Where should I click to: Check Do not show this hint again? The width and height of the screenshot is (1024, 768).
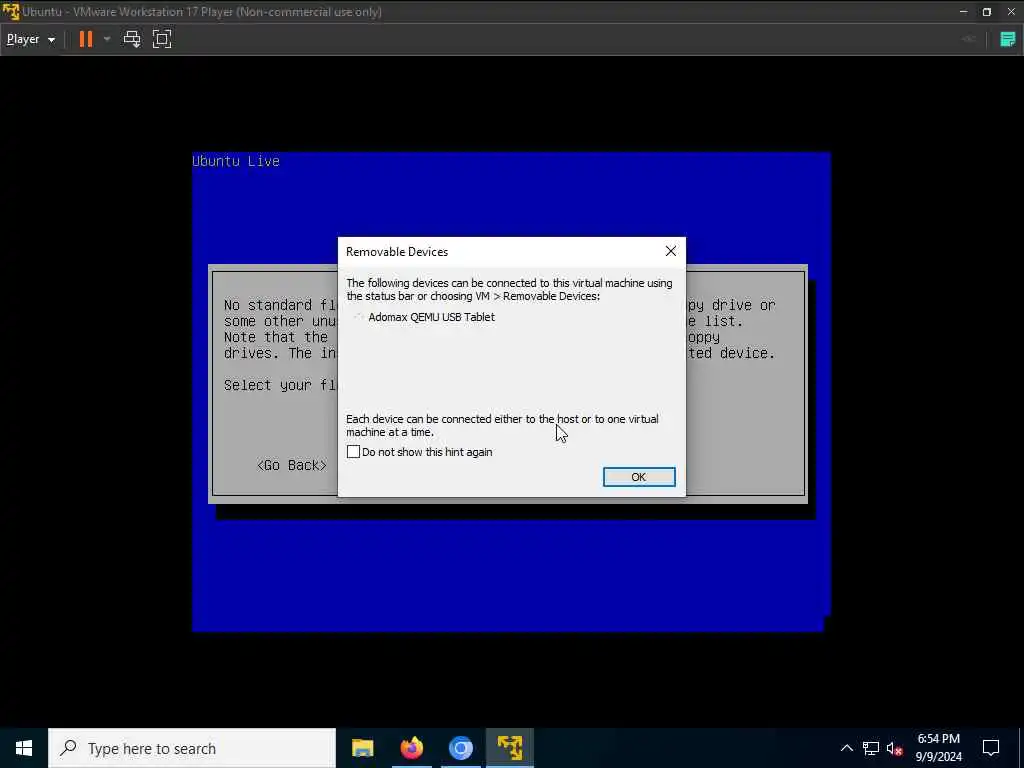pos(353,452)
